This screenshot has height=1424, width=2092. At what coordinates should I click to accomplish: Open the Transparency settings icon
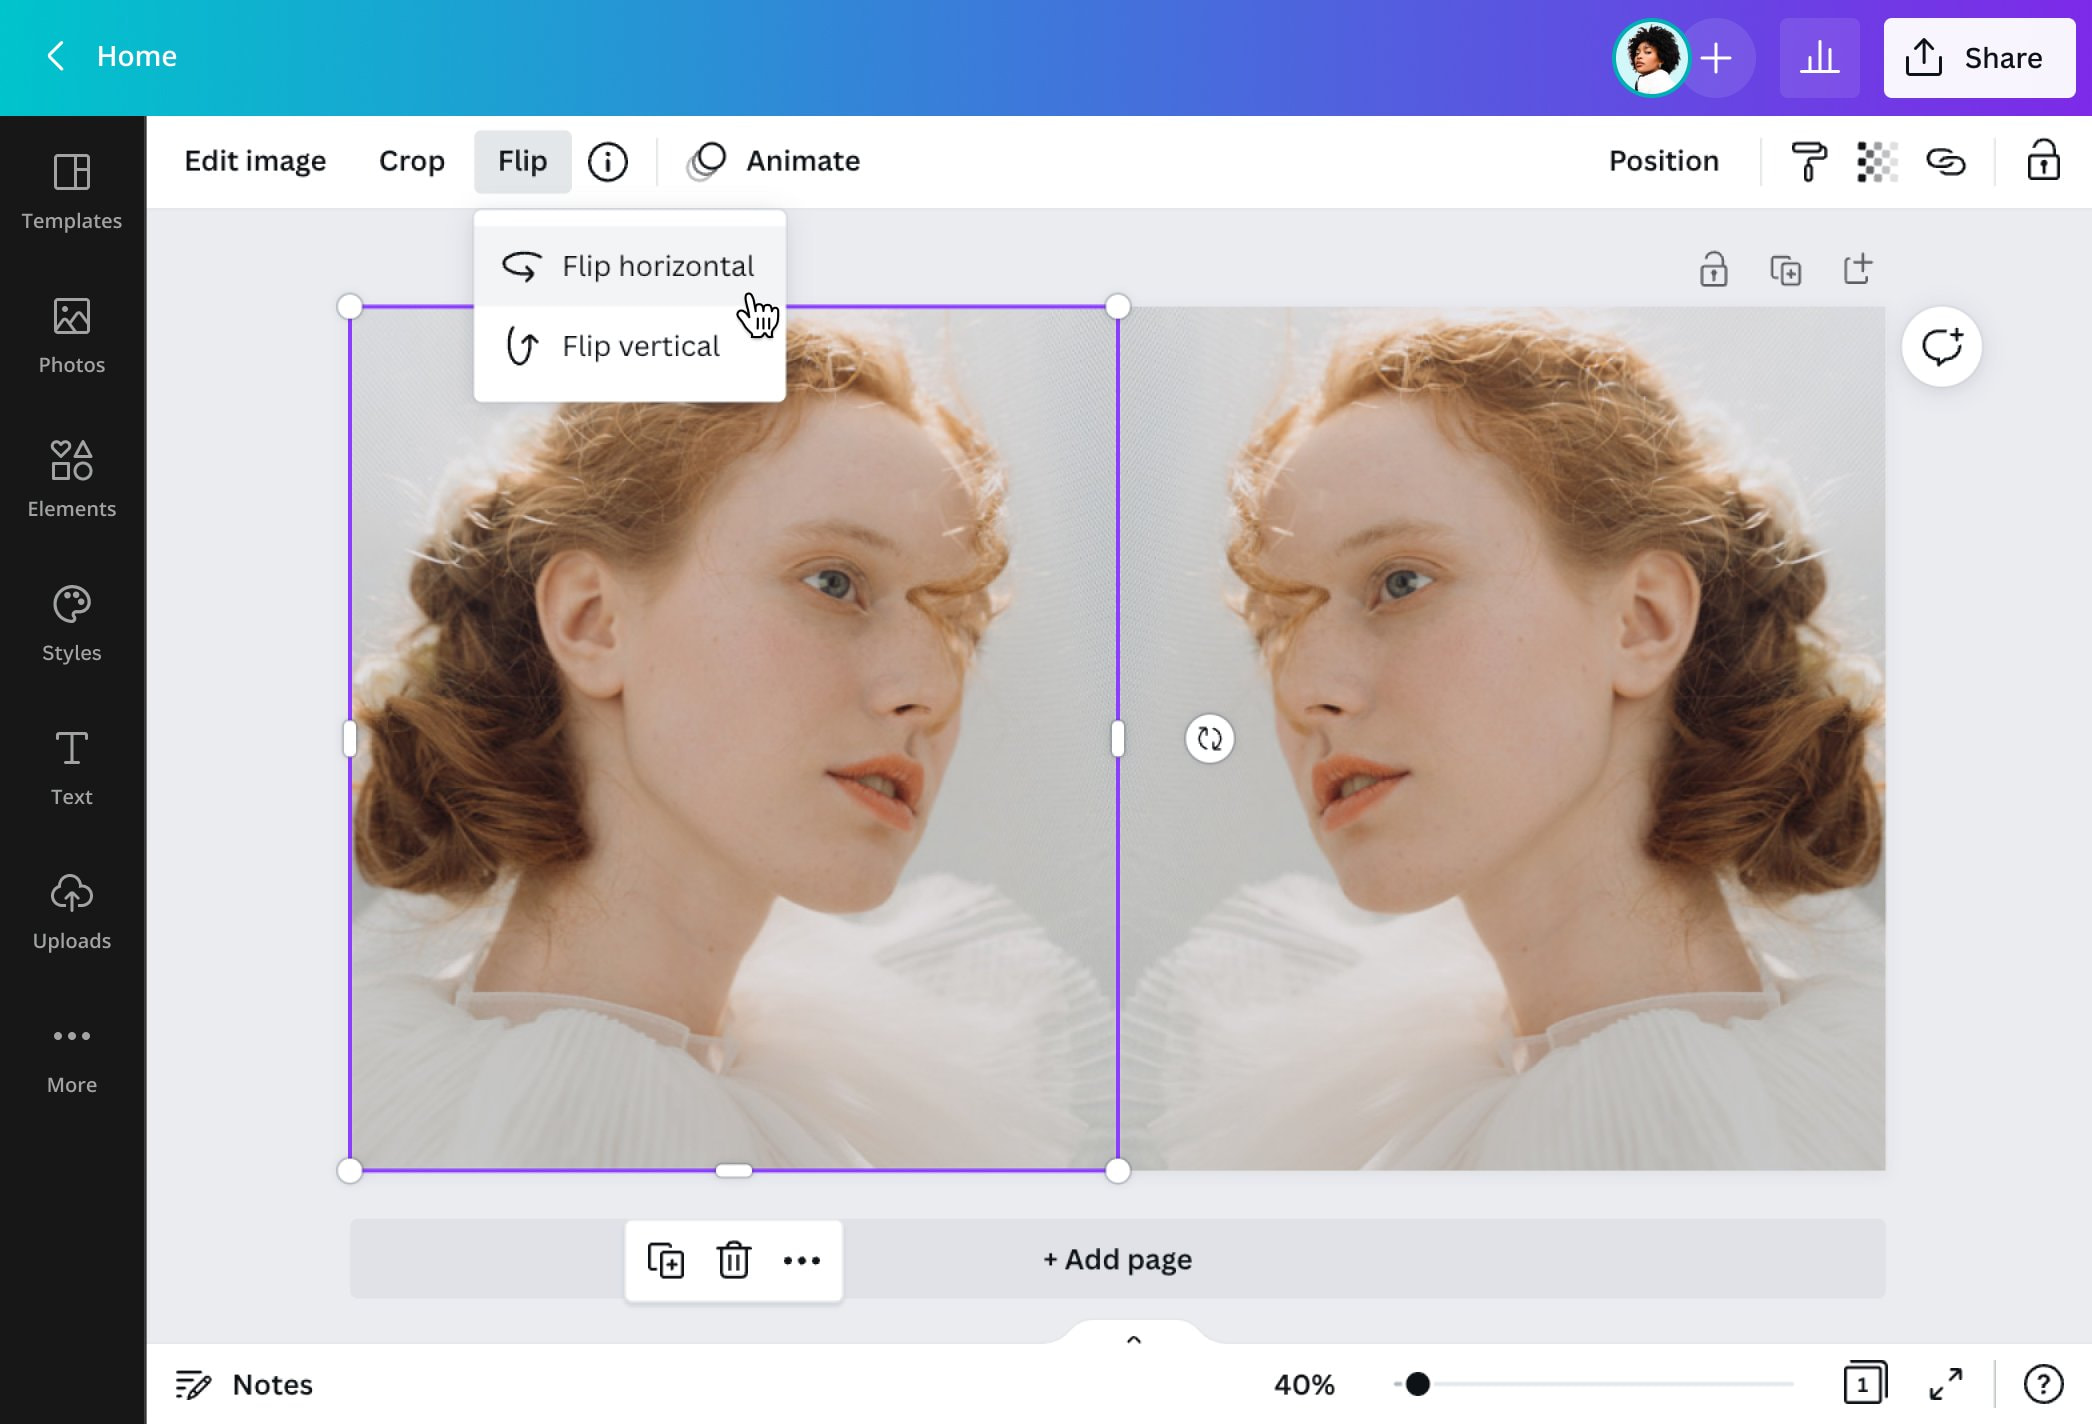click(x=1877, y=160)
